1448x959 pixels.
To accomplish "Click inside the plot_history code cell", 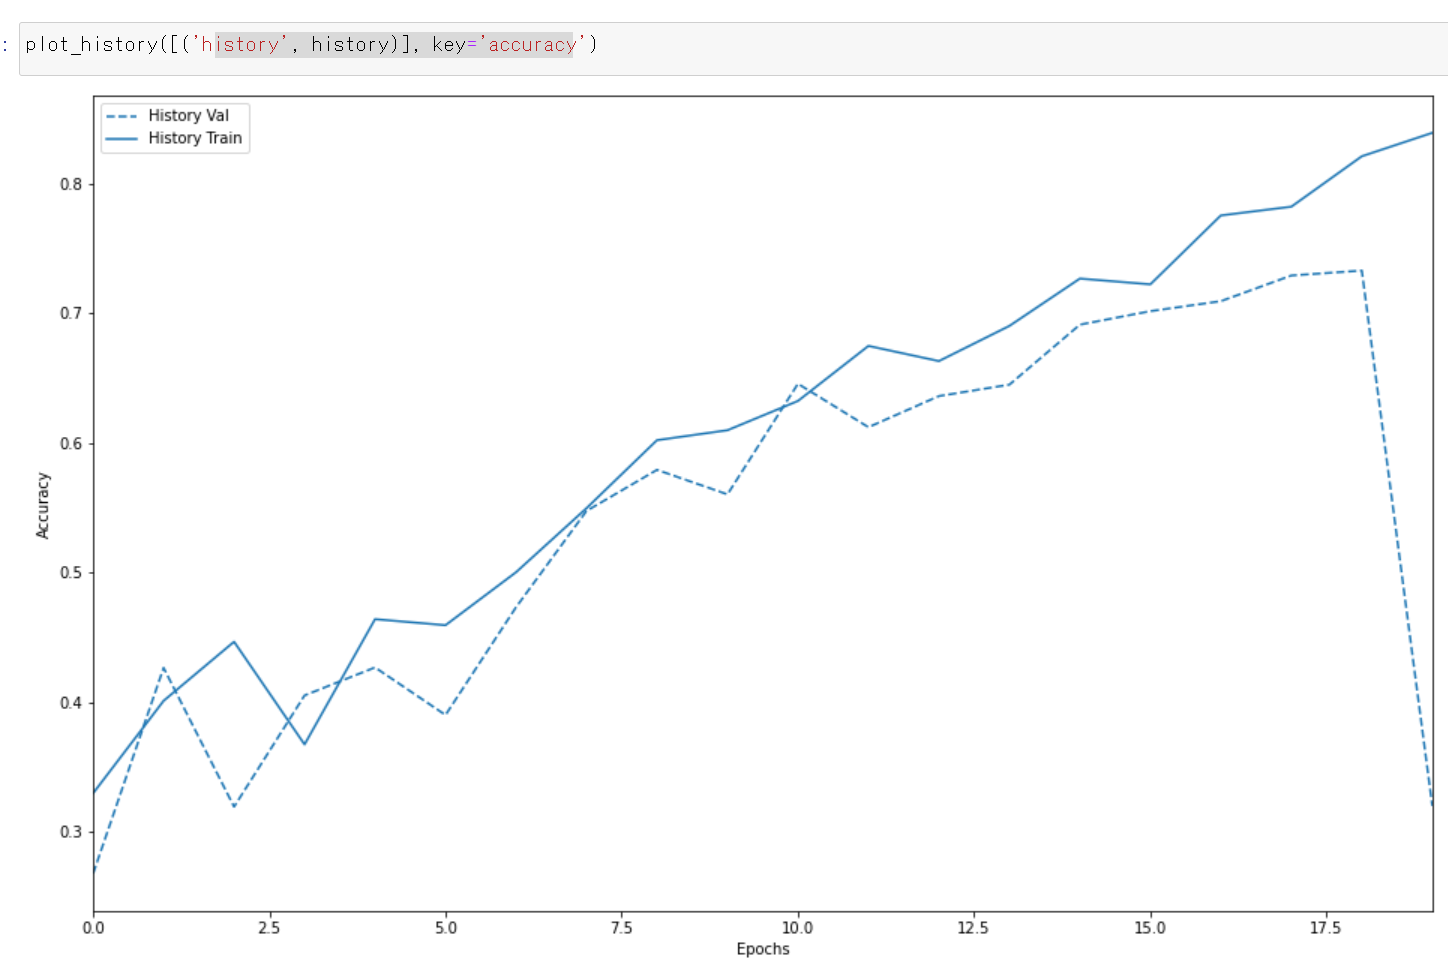I will [900, 46].
